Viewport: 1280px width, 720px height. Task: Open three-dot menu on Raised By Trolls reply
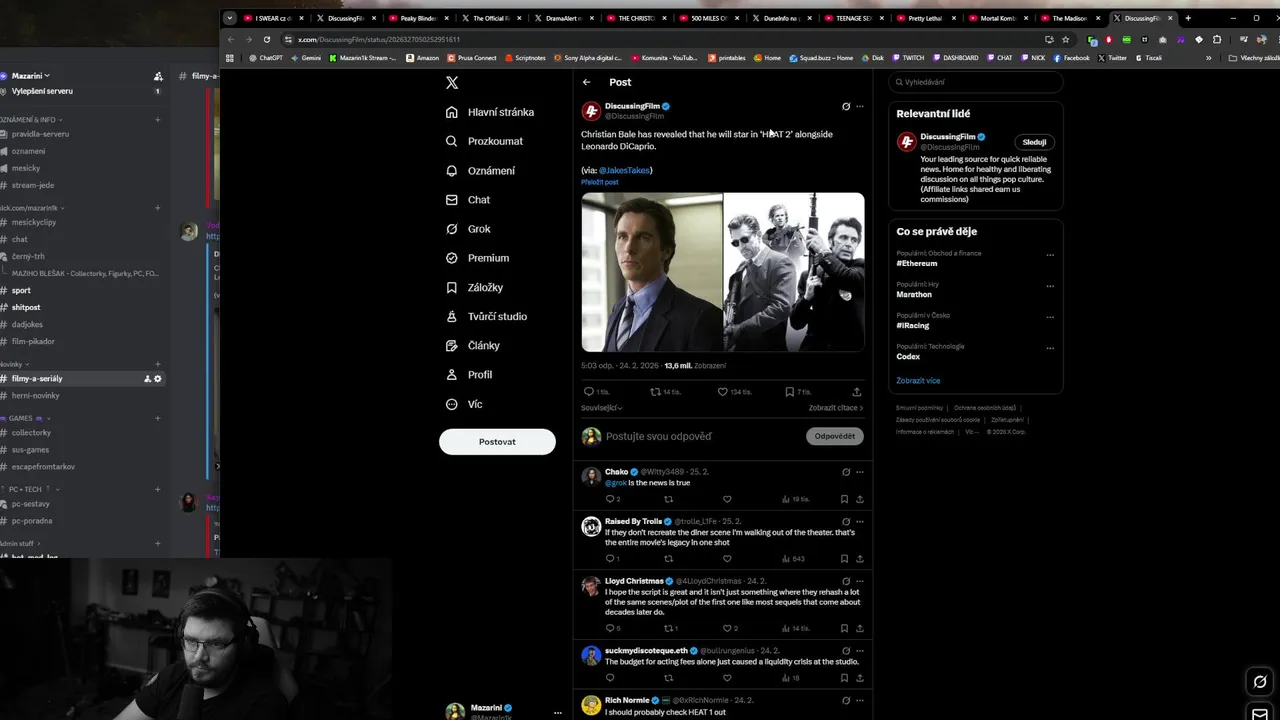coord(859,521)
